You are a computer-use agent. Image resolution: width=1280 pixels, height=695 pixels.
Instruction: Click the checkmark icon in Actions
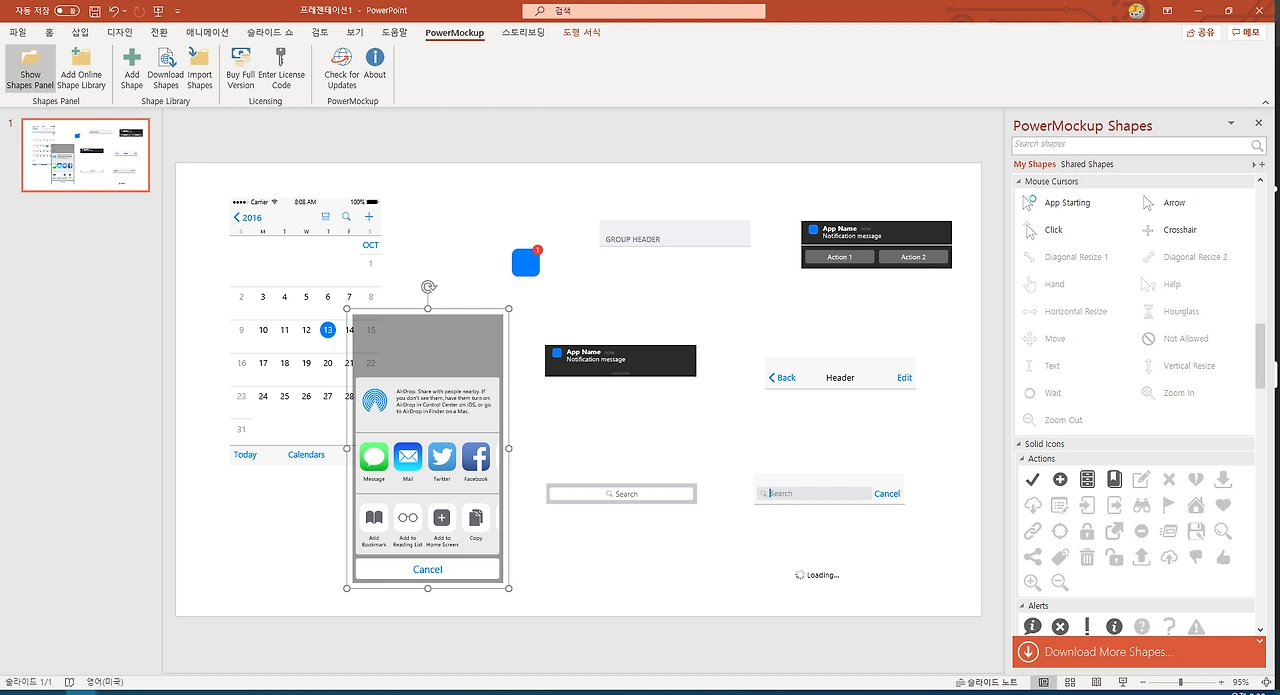click(x=1032, y=480)
